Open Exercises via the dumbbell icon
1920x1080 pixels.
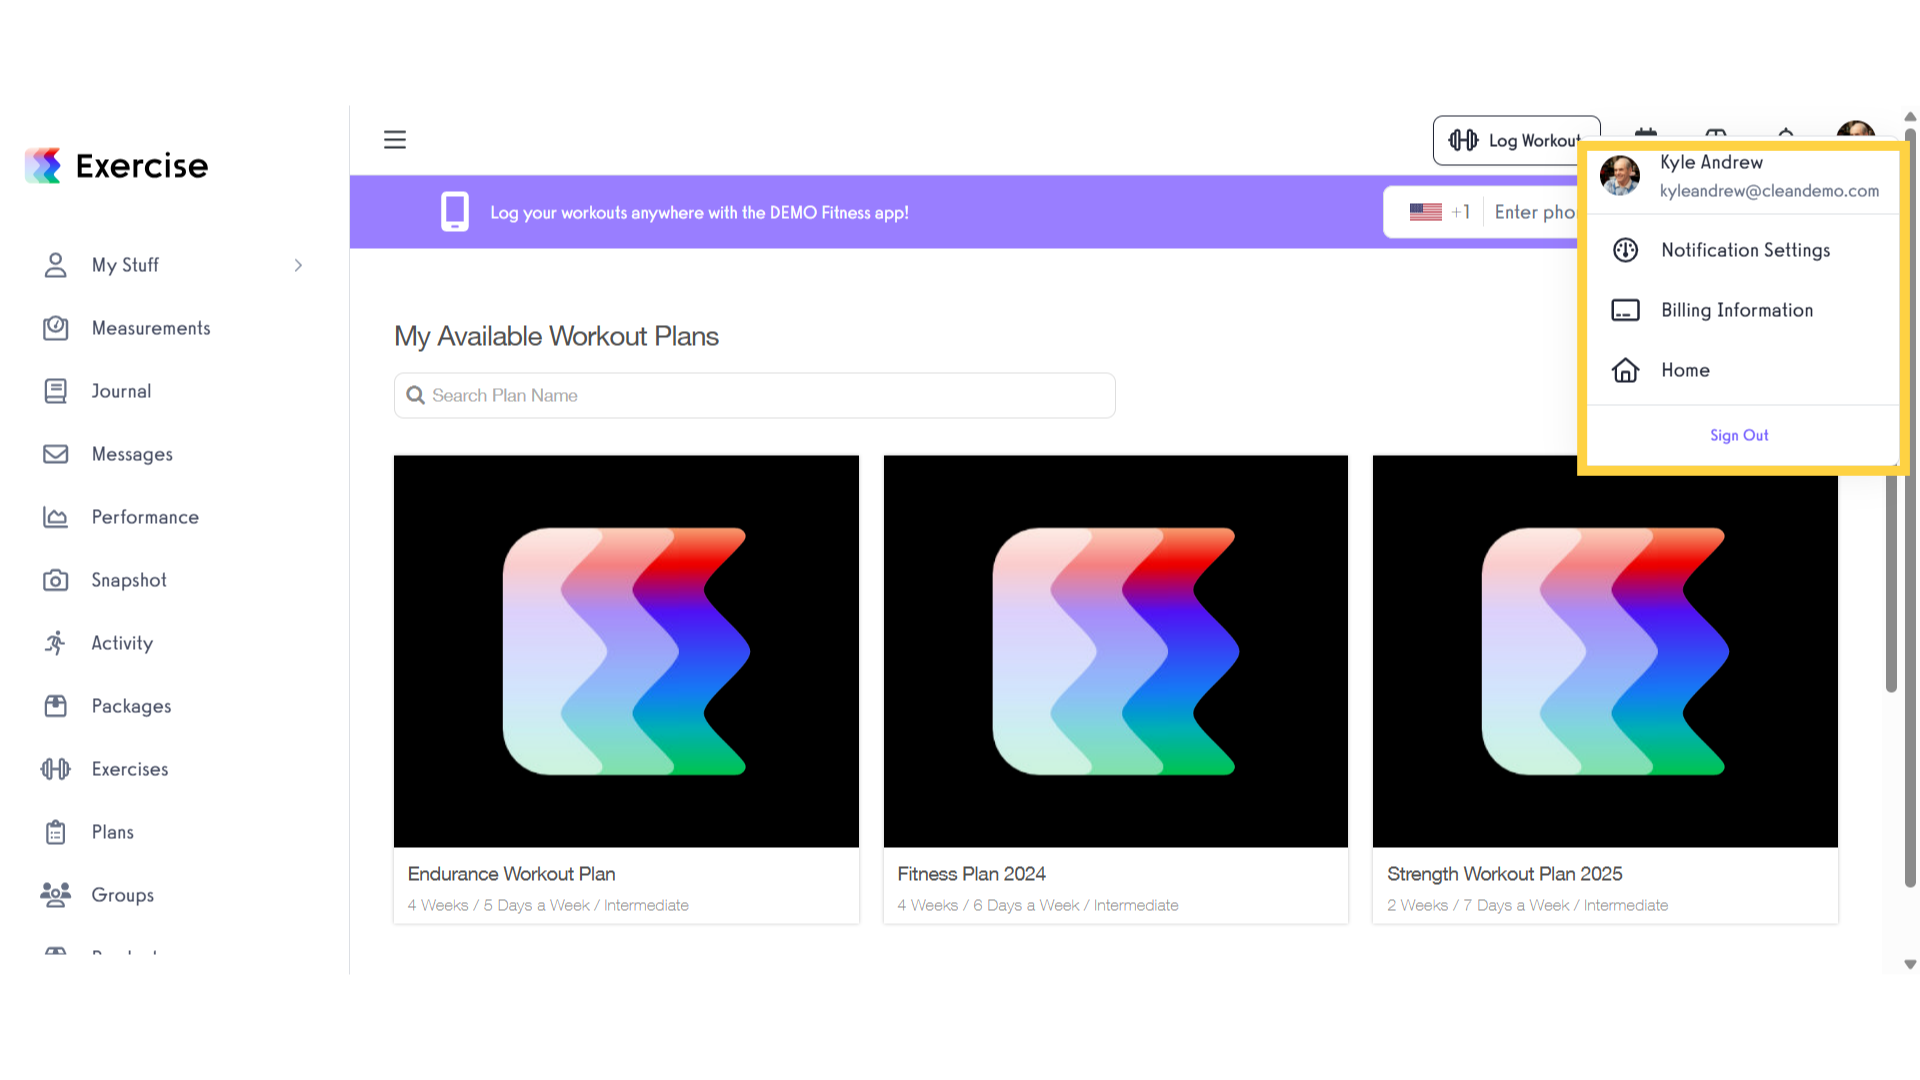pyautogui.click(x=56, y=769)
